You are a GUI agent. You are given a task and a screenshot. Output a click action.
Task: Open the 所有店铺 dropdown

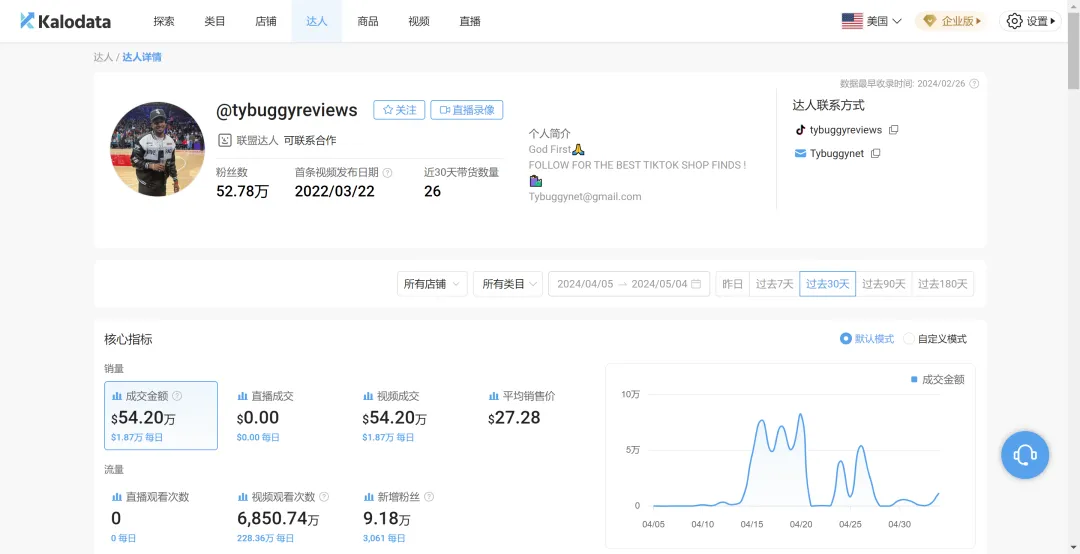(x=433, y=284)
